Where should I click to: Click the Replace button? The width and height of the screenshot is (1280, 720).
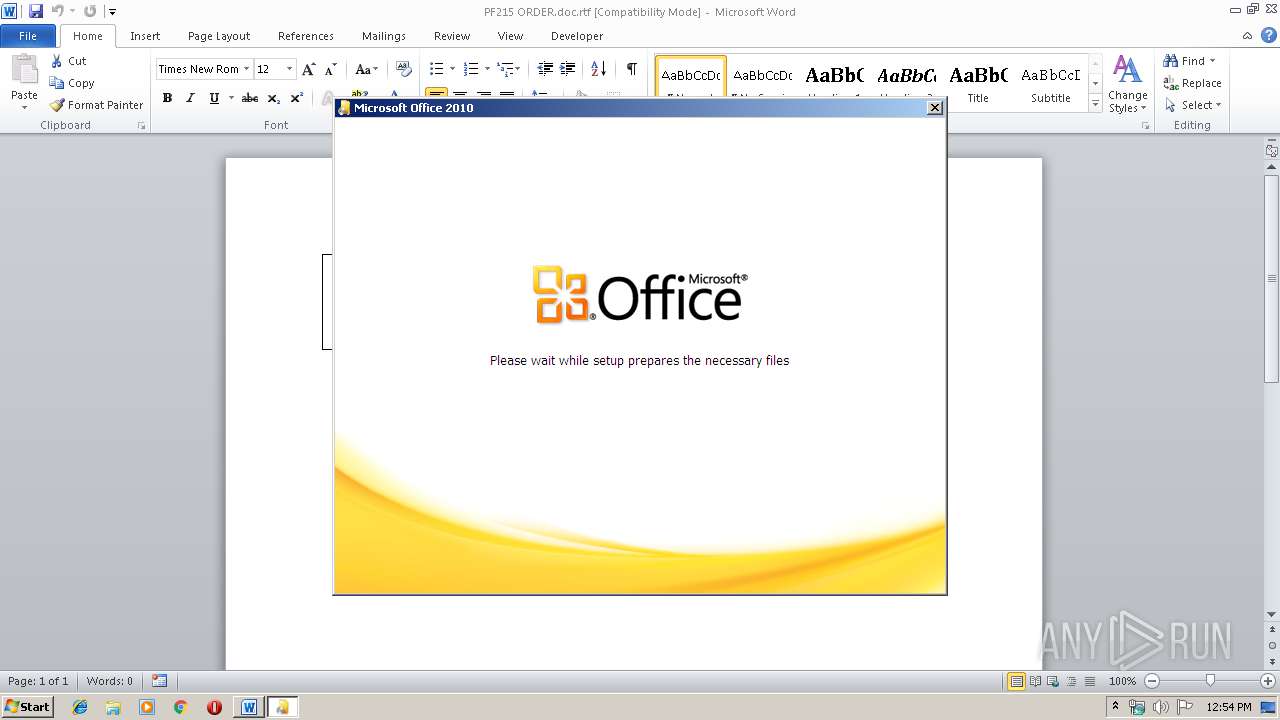tap(1192, 83)
